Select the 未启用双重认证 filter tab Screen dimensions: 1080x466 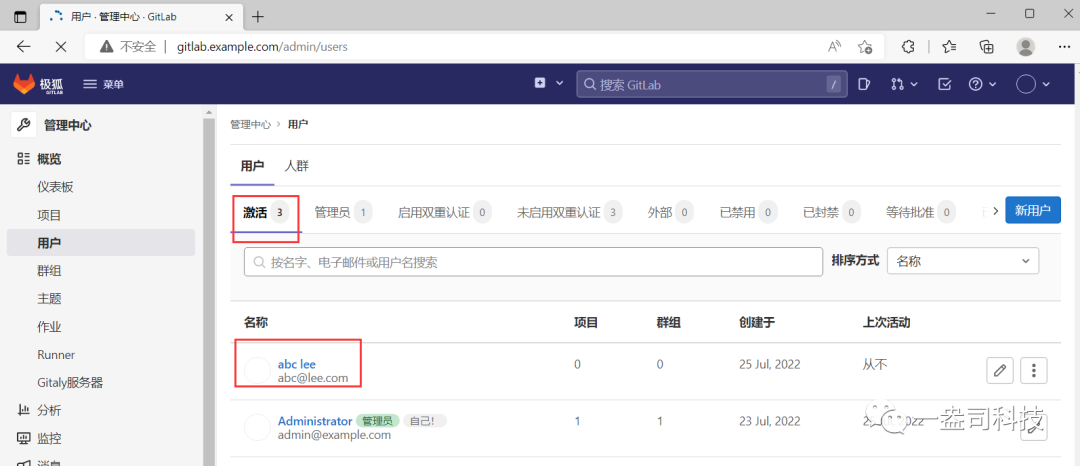pyautogui.click(x=570, y=213)
